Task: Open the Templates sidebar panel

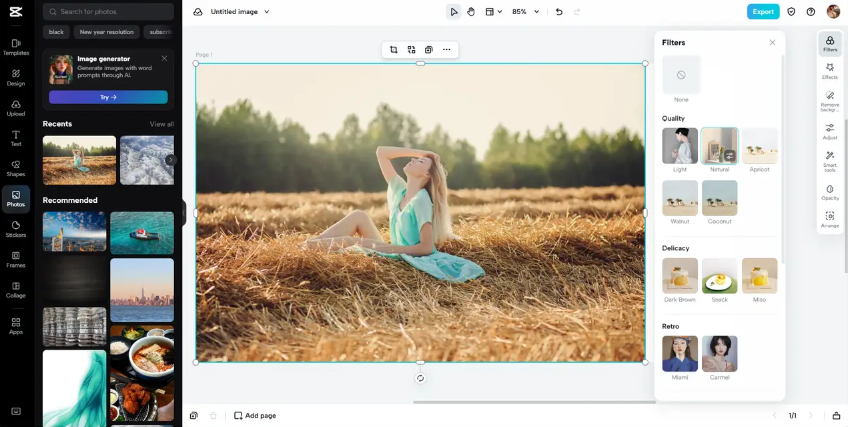Action: [x=16, y=47]
